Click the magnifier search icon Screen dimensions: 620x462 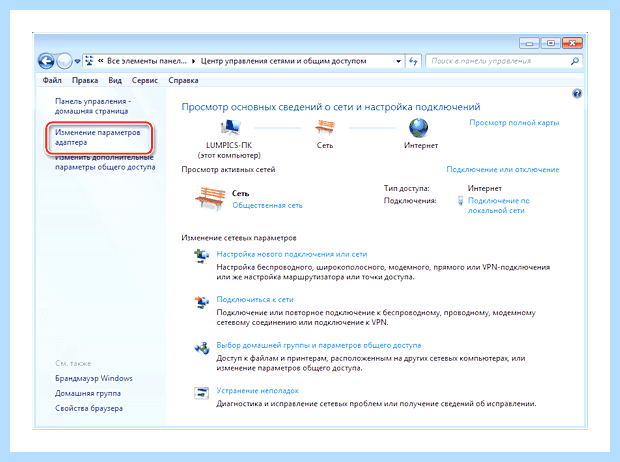(x=575, y=61)
